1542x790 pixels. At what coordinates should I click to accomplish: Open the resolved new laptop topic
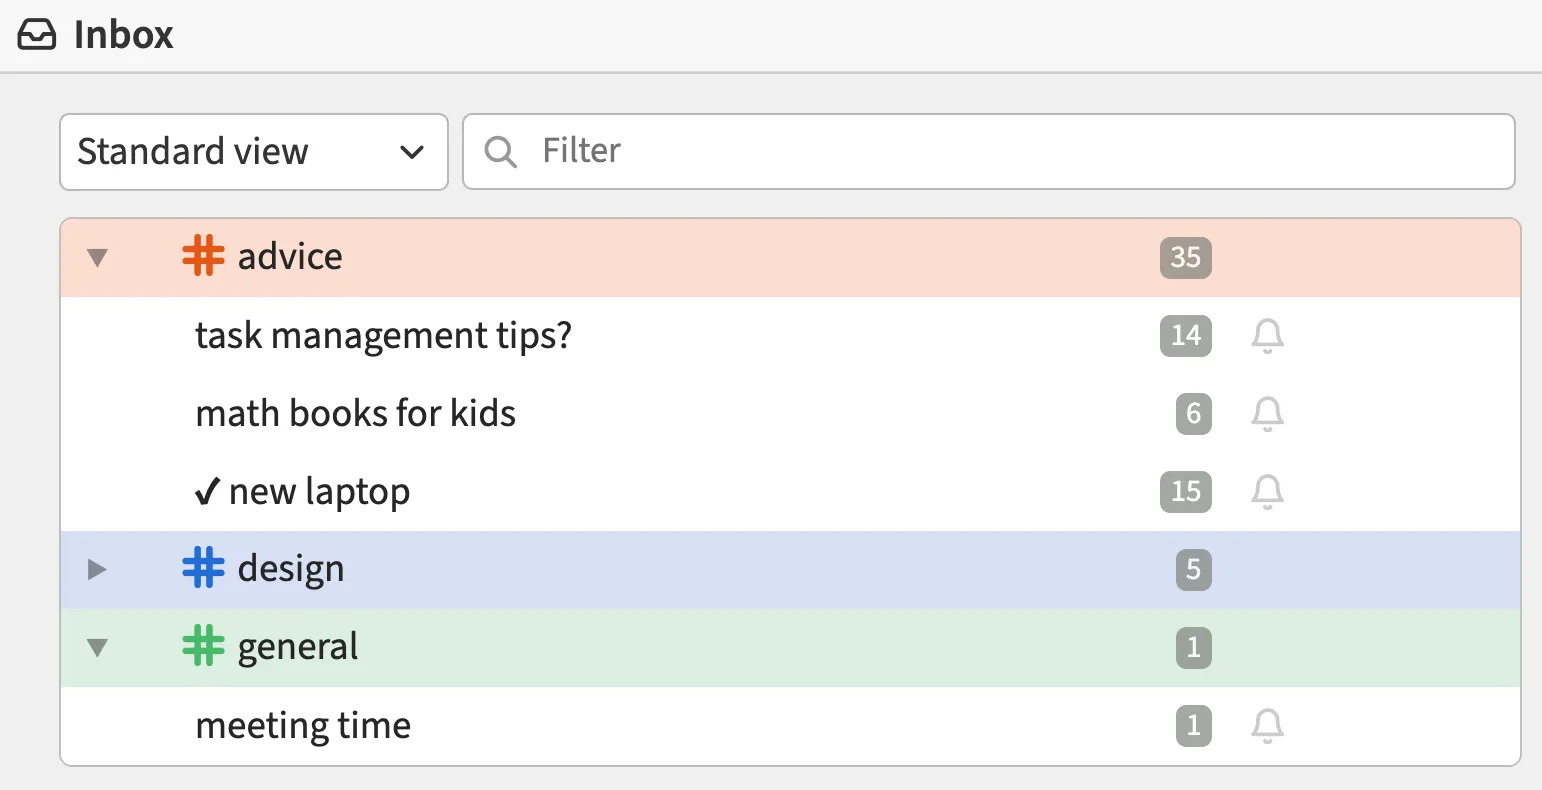coord(318,491)
